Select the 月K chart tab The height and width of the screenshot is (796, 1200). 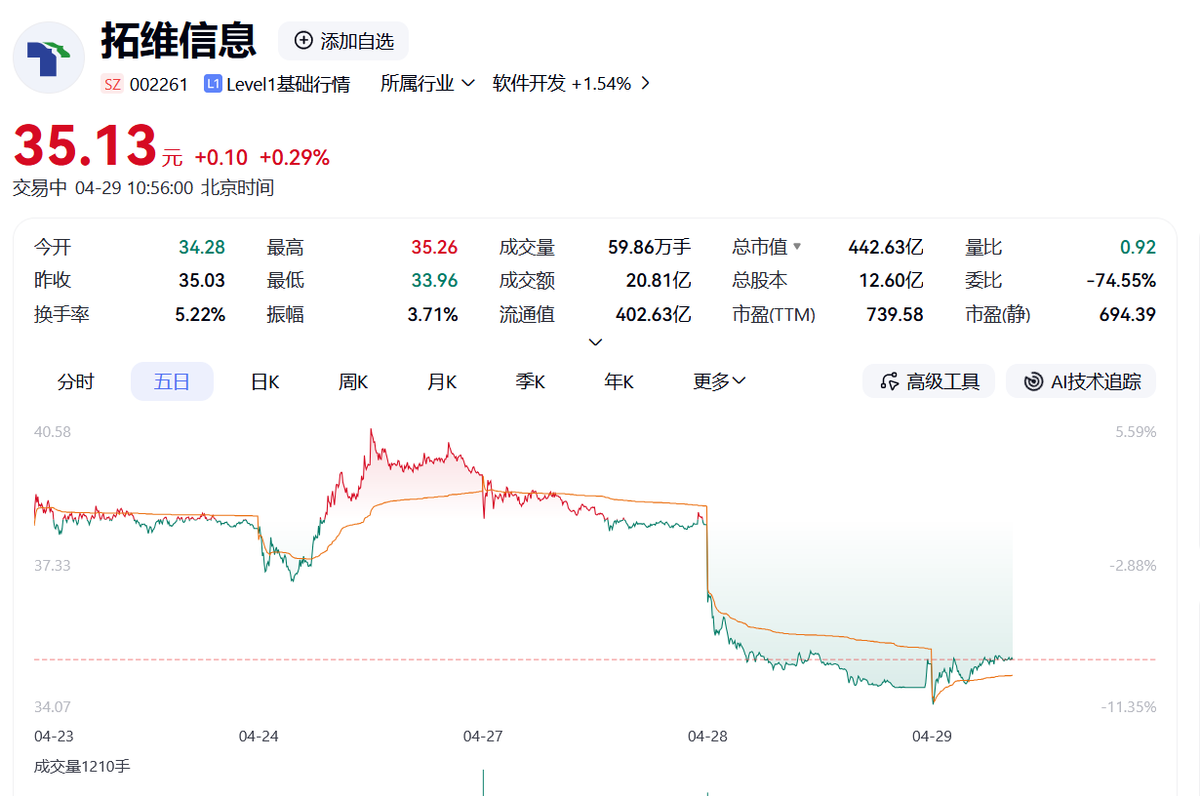tap(442, 381)
